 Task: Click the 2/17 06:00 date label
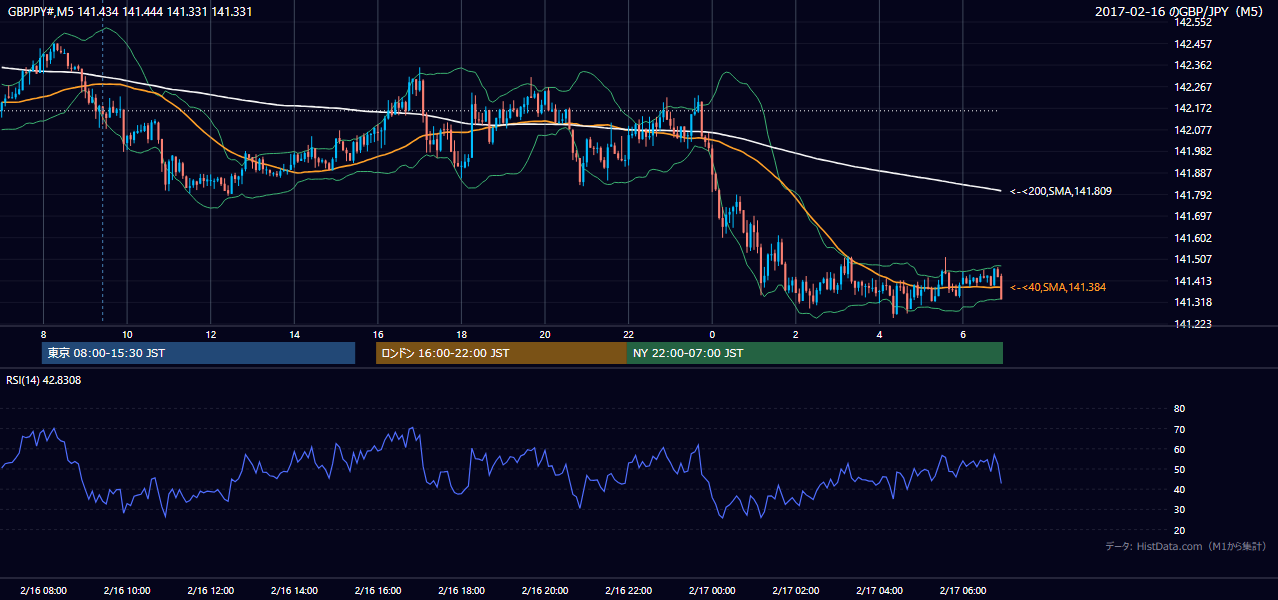[x=962, y=591]
